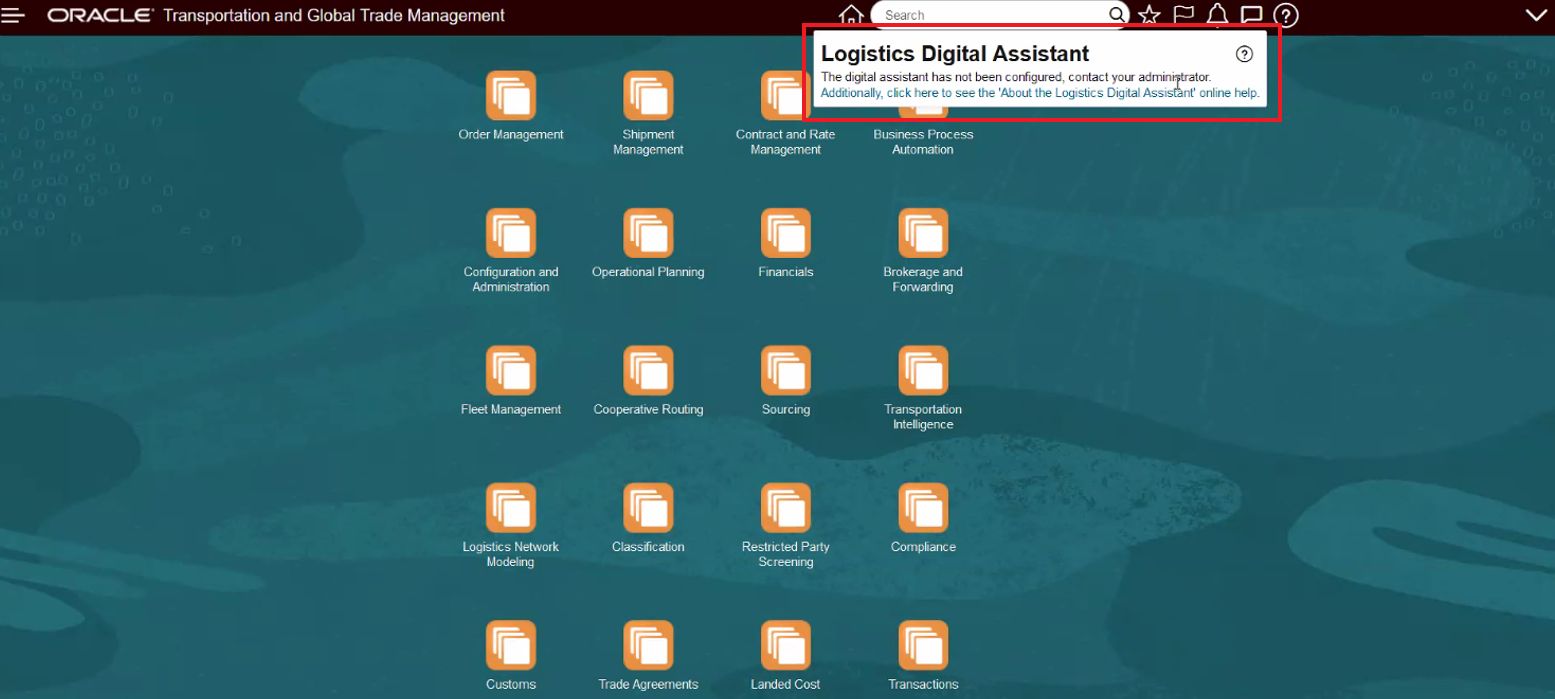Open the Customs folder icon

pos(511,645)
